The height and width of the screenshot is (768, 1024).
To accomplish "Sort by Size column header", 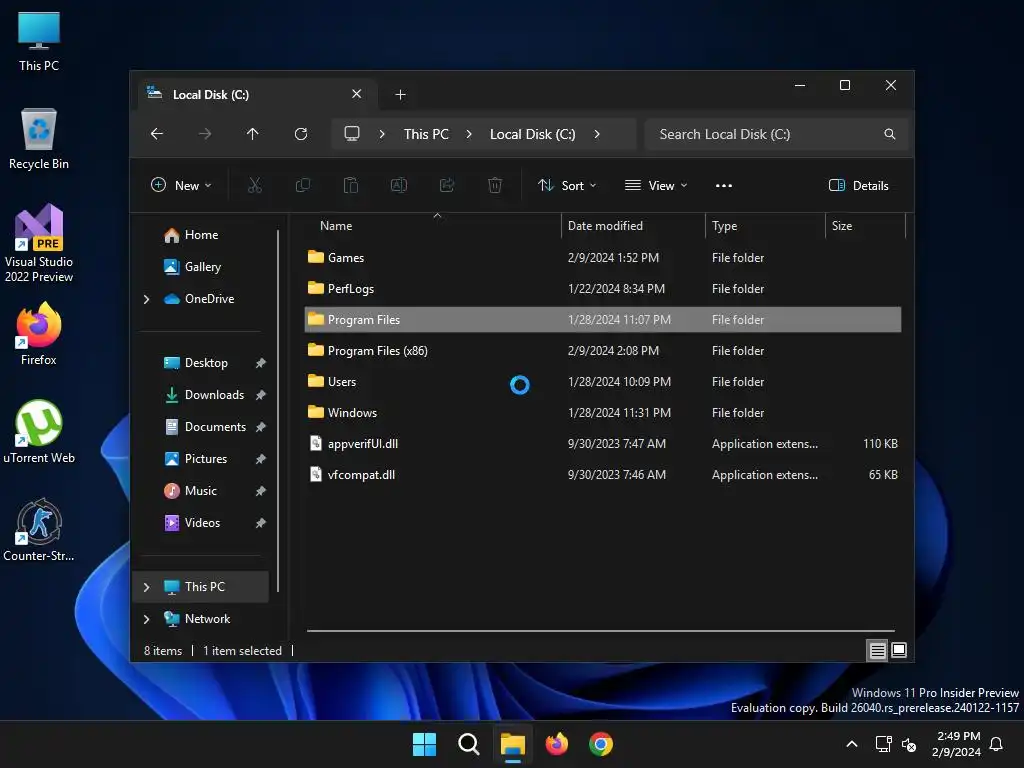I will click(x=865, y=226).
